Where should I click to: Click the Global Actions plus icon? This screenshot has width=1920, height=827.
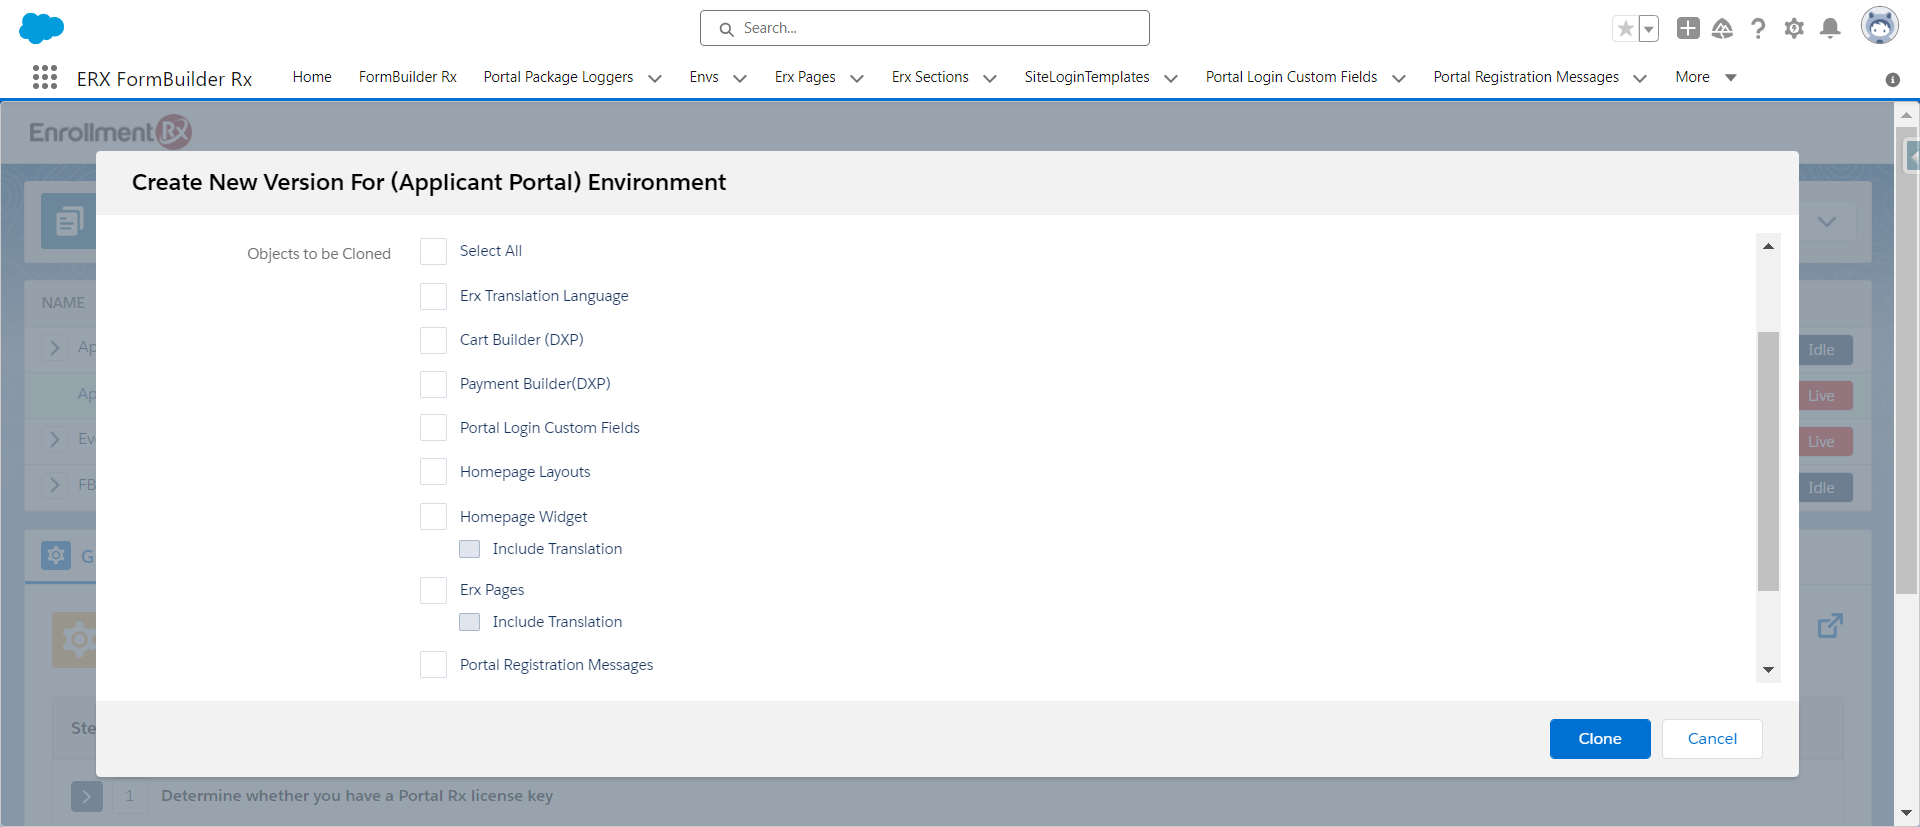[x=1688, y=29]
